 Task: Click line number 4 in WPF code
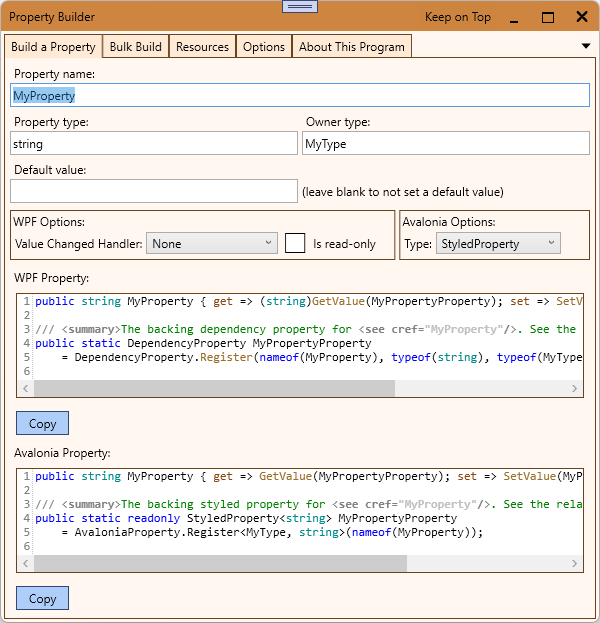coord(26,343)
